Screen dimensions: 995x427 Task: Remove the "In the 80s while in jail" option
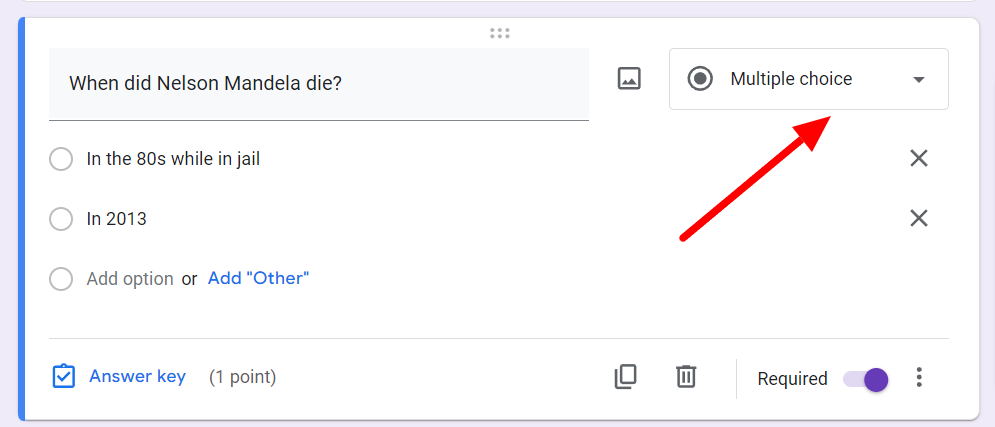point(919,158)
